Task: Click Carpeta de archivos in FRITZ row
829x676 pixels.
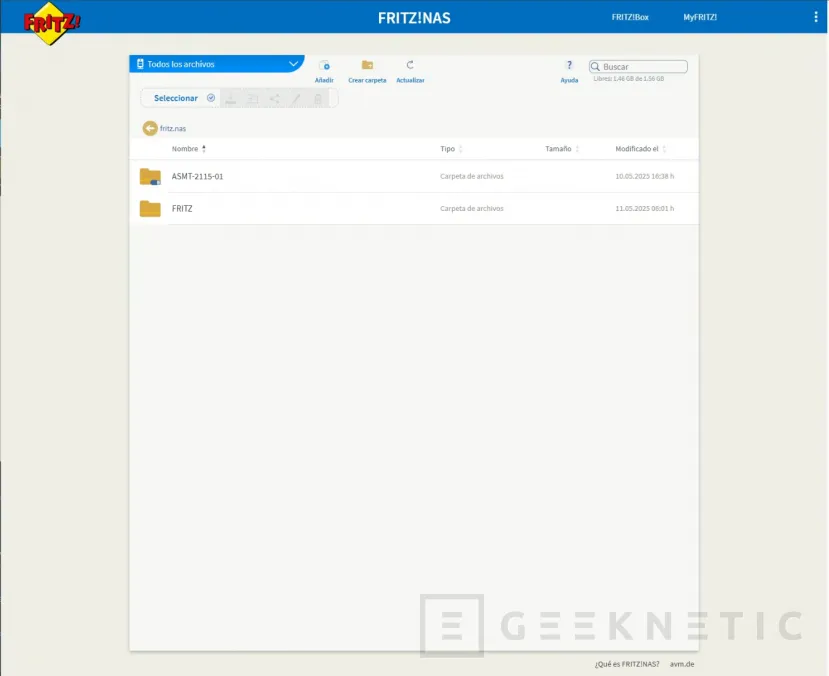Action: [472, 208]
